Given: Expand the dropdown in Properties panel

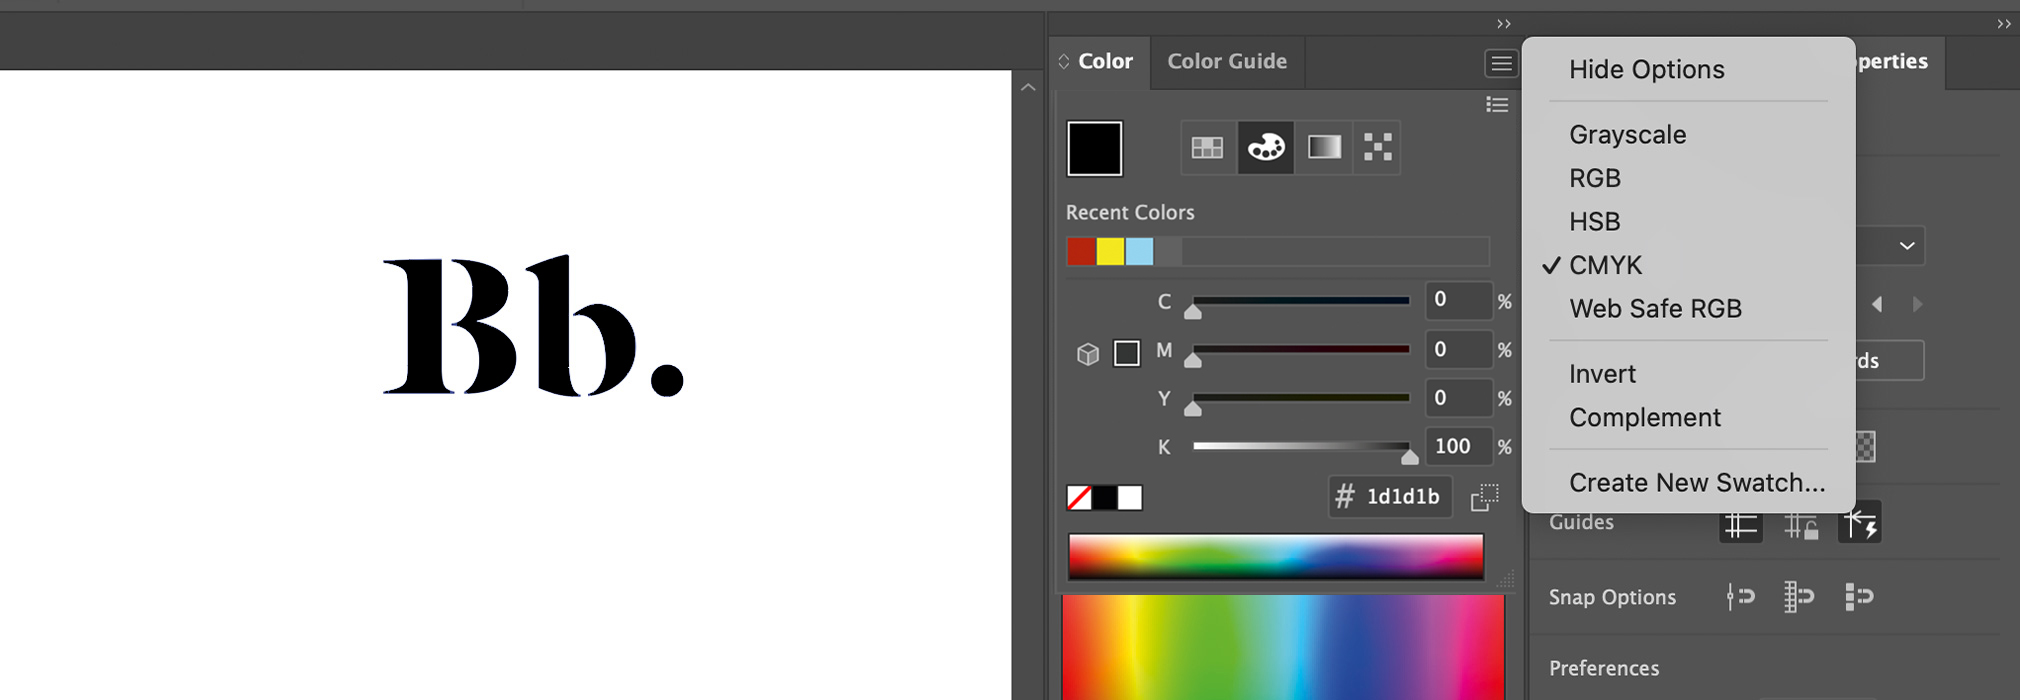Looking at the screenshot, I should click(1906, 246).
